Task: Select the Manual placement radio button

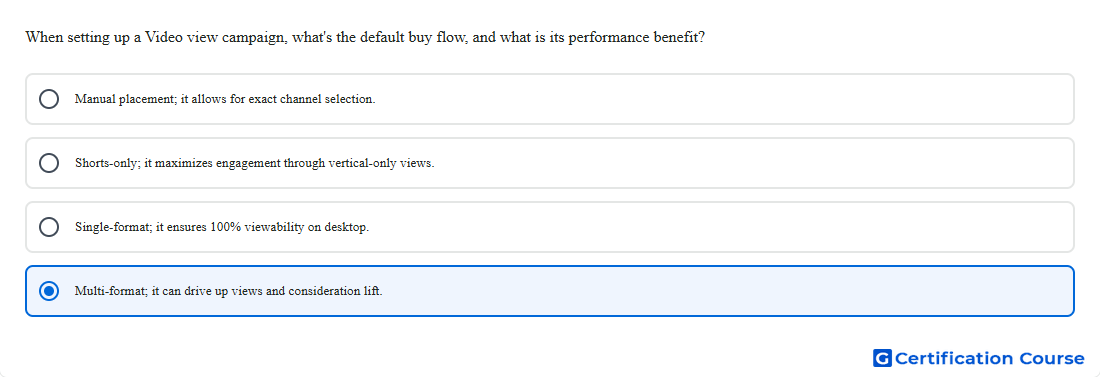Action: [x=49, y=99]
